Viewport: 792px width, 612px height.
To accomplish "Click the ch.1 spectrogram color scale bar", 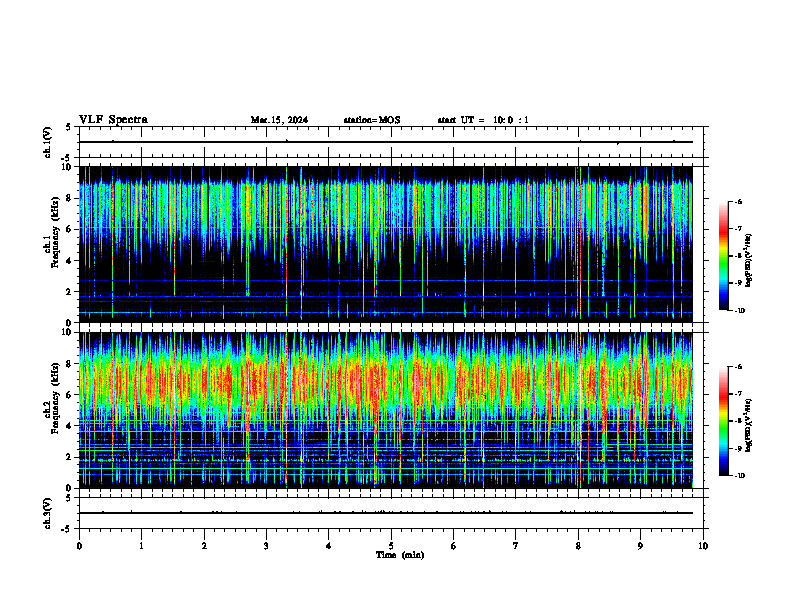I will coord(724,256).
